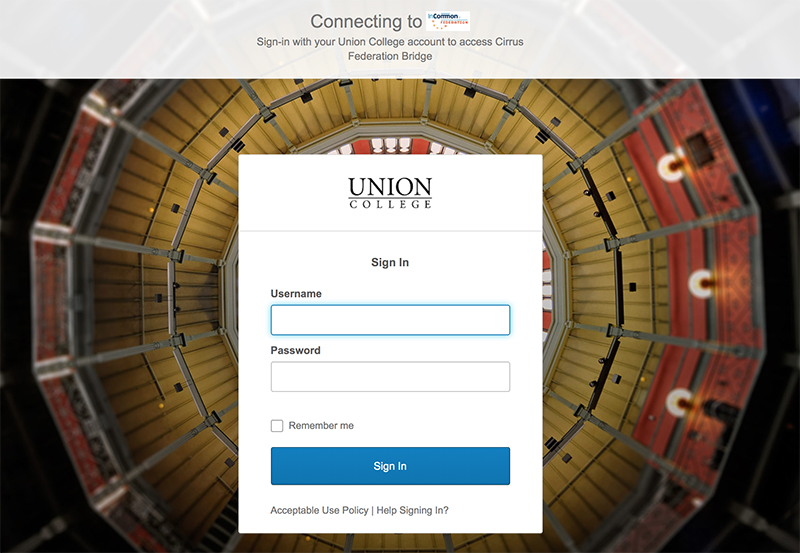Enable the Remember me checkbox
This screenshot has height=553, width=800.
(x=277, y=426)
